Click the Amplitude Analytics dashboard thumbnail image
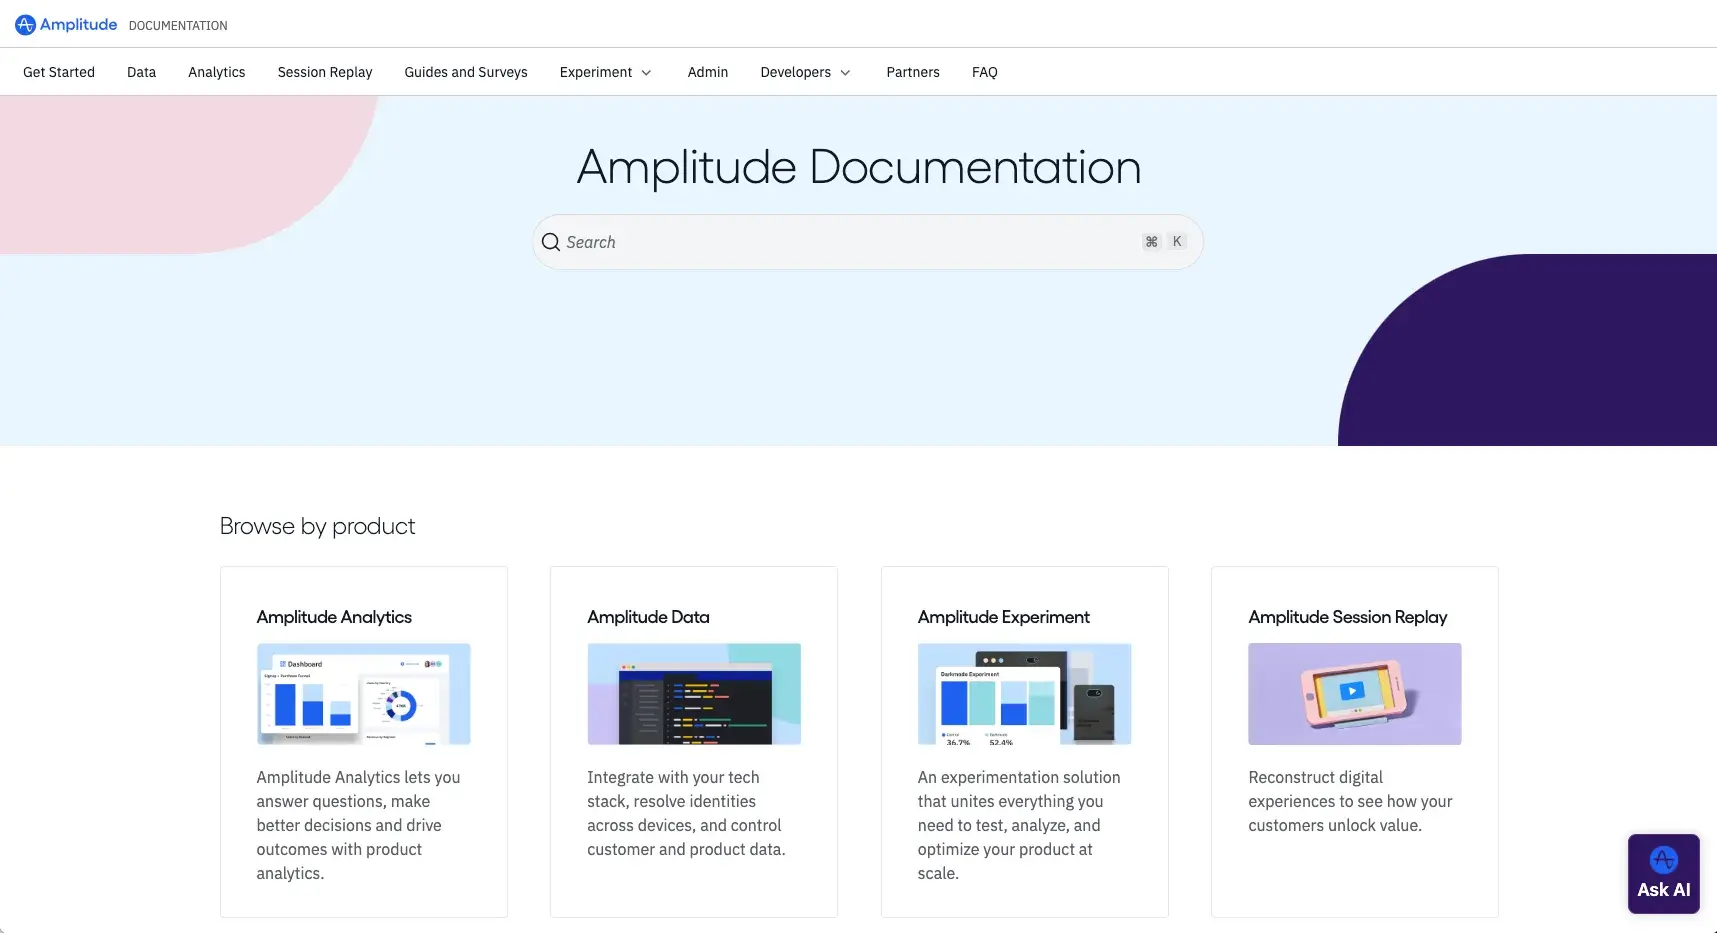The image size is (1717, 933). pyautogui.click(x=363, y=694)
